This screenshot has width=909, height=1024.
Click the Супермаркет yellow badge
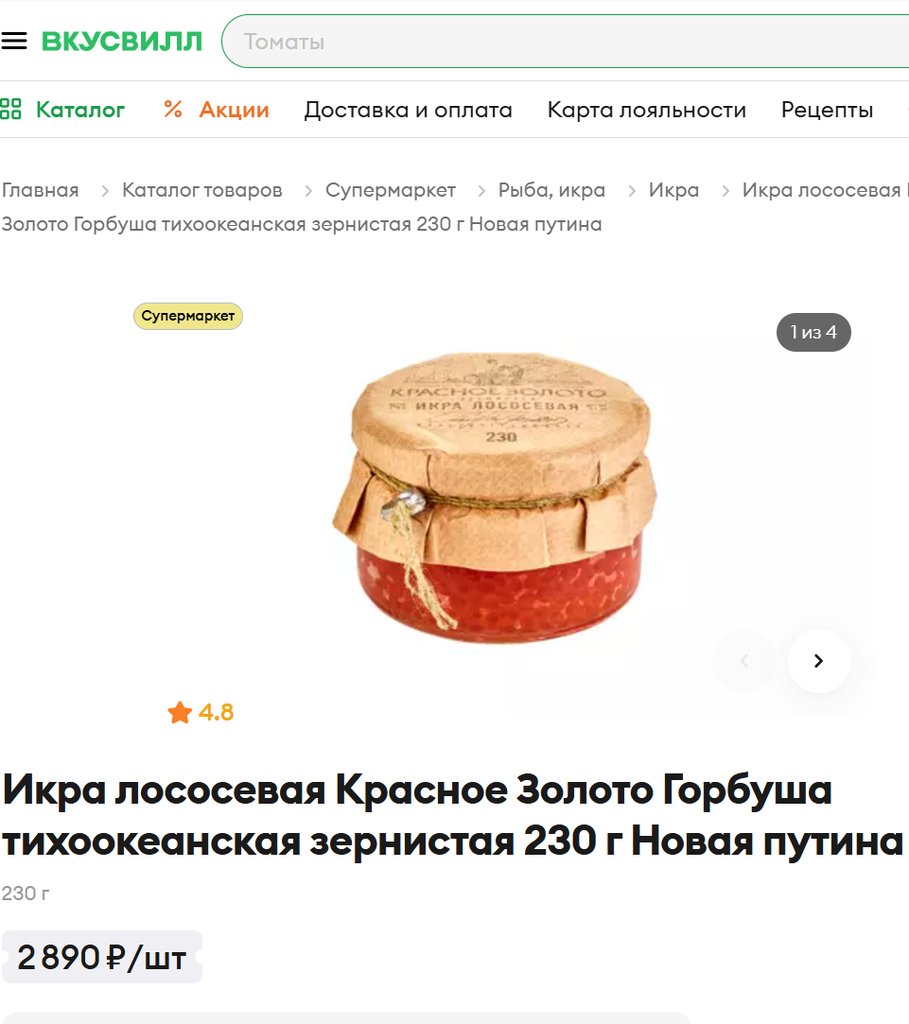click(188, 316)
